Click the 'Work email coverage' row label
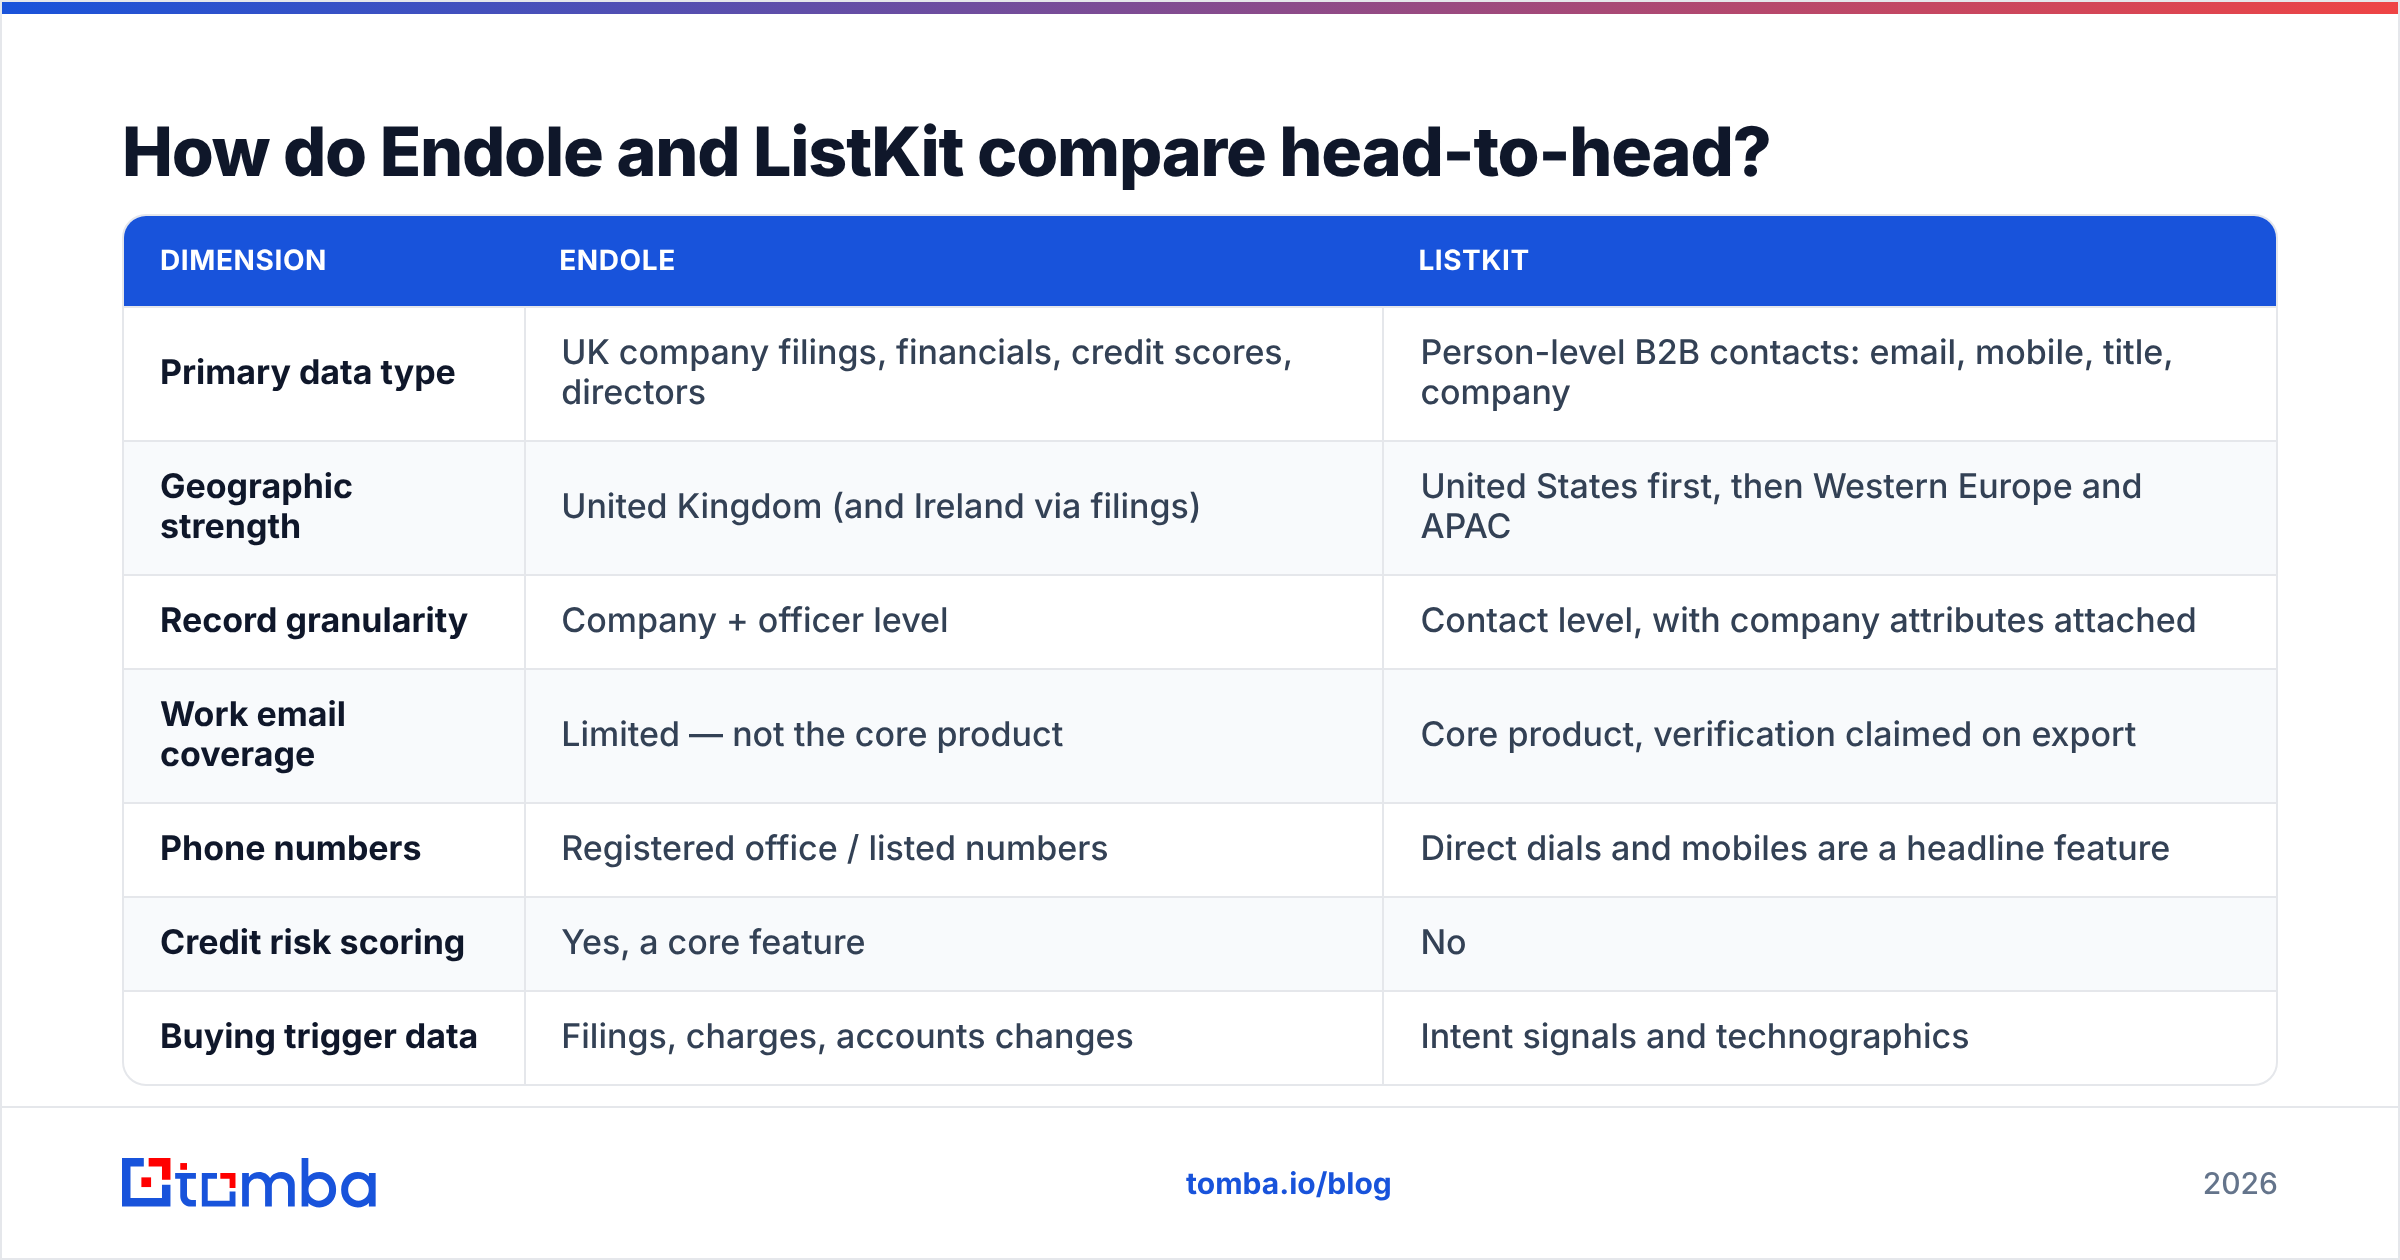The image size is (2400, 1260). point(253,734)
